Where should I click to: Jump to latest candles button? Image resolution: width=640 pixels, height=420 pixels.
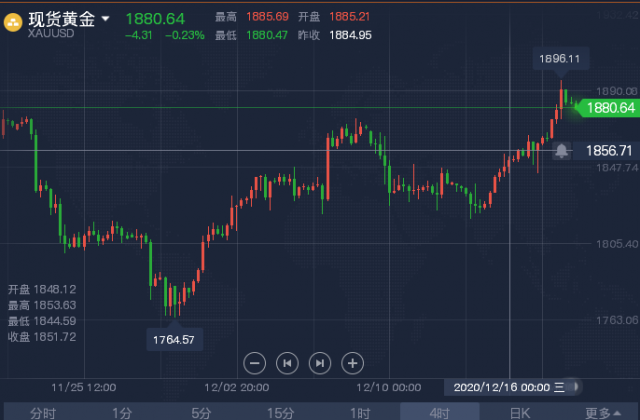tap(320, 363)
